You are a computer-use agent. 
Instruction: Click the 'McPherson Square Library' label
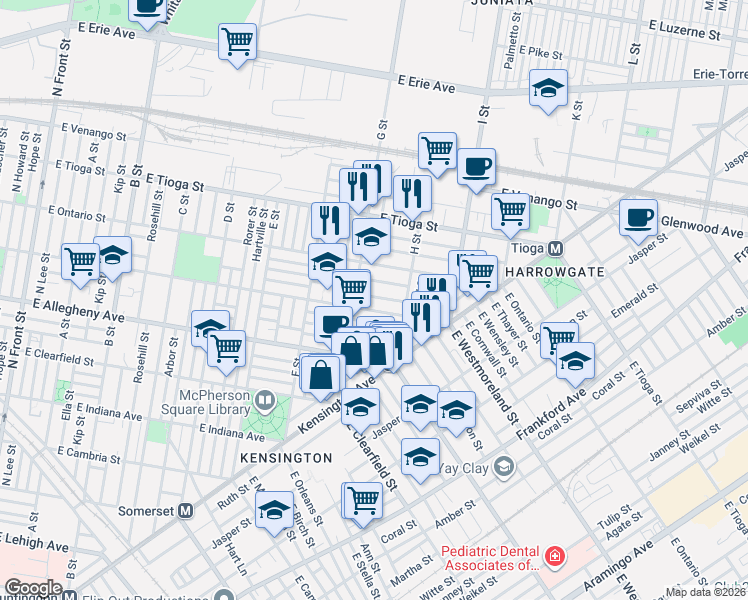[x=206, y=403]
